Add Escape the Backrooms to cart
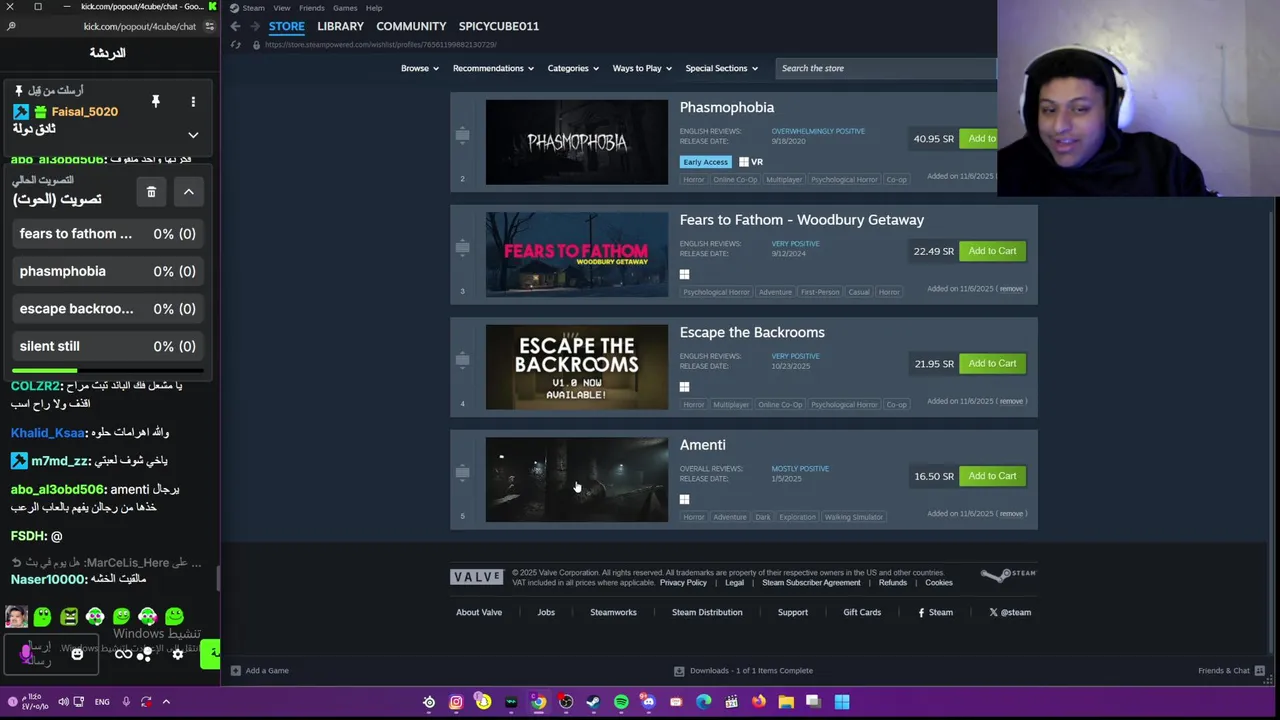This screenshot has height=720, width=1280. tap(992, 364)
